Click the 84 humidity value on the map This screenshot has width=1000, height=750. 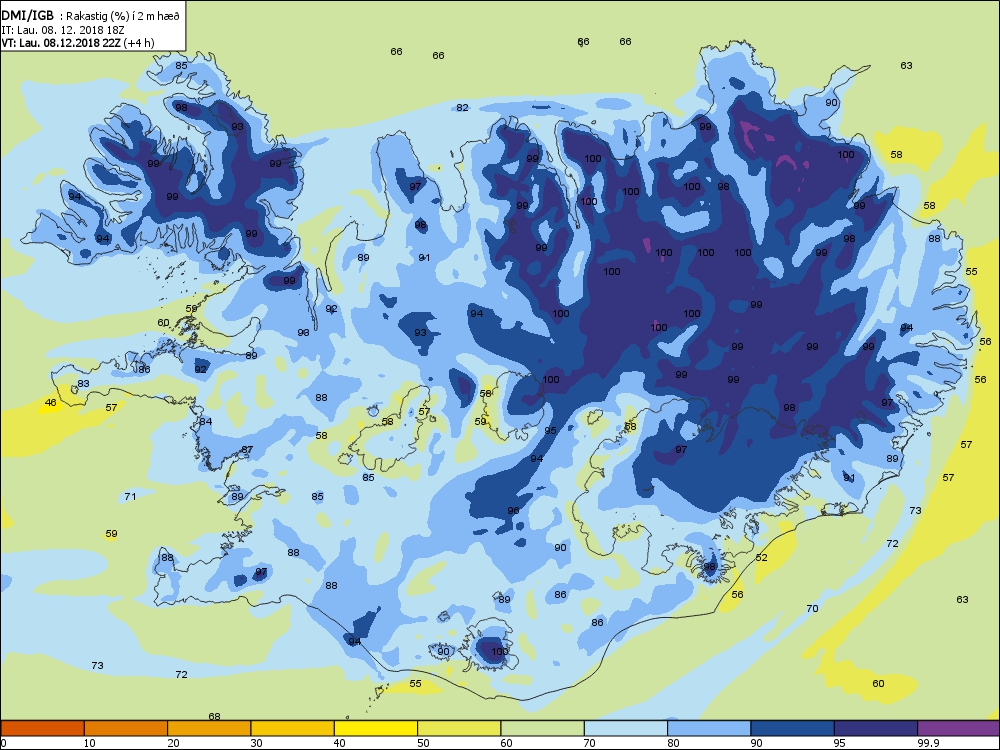[205, 422]
